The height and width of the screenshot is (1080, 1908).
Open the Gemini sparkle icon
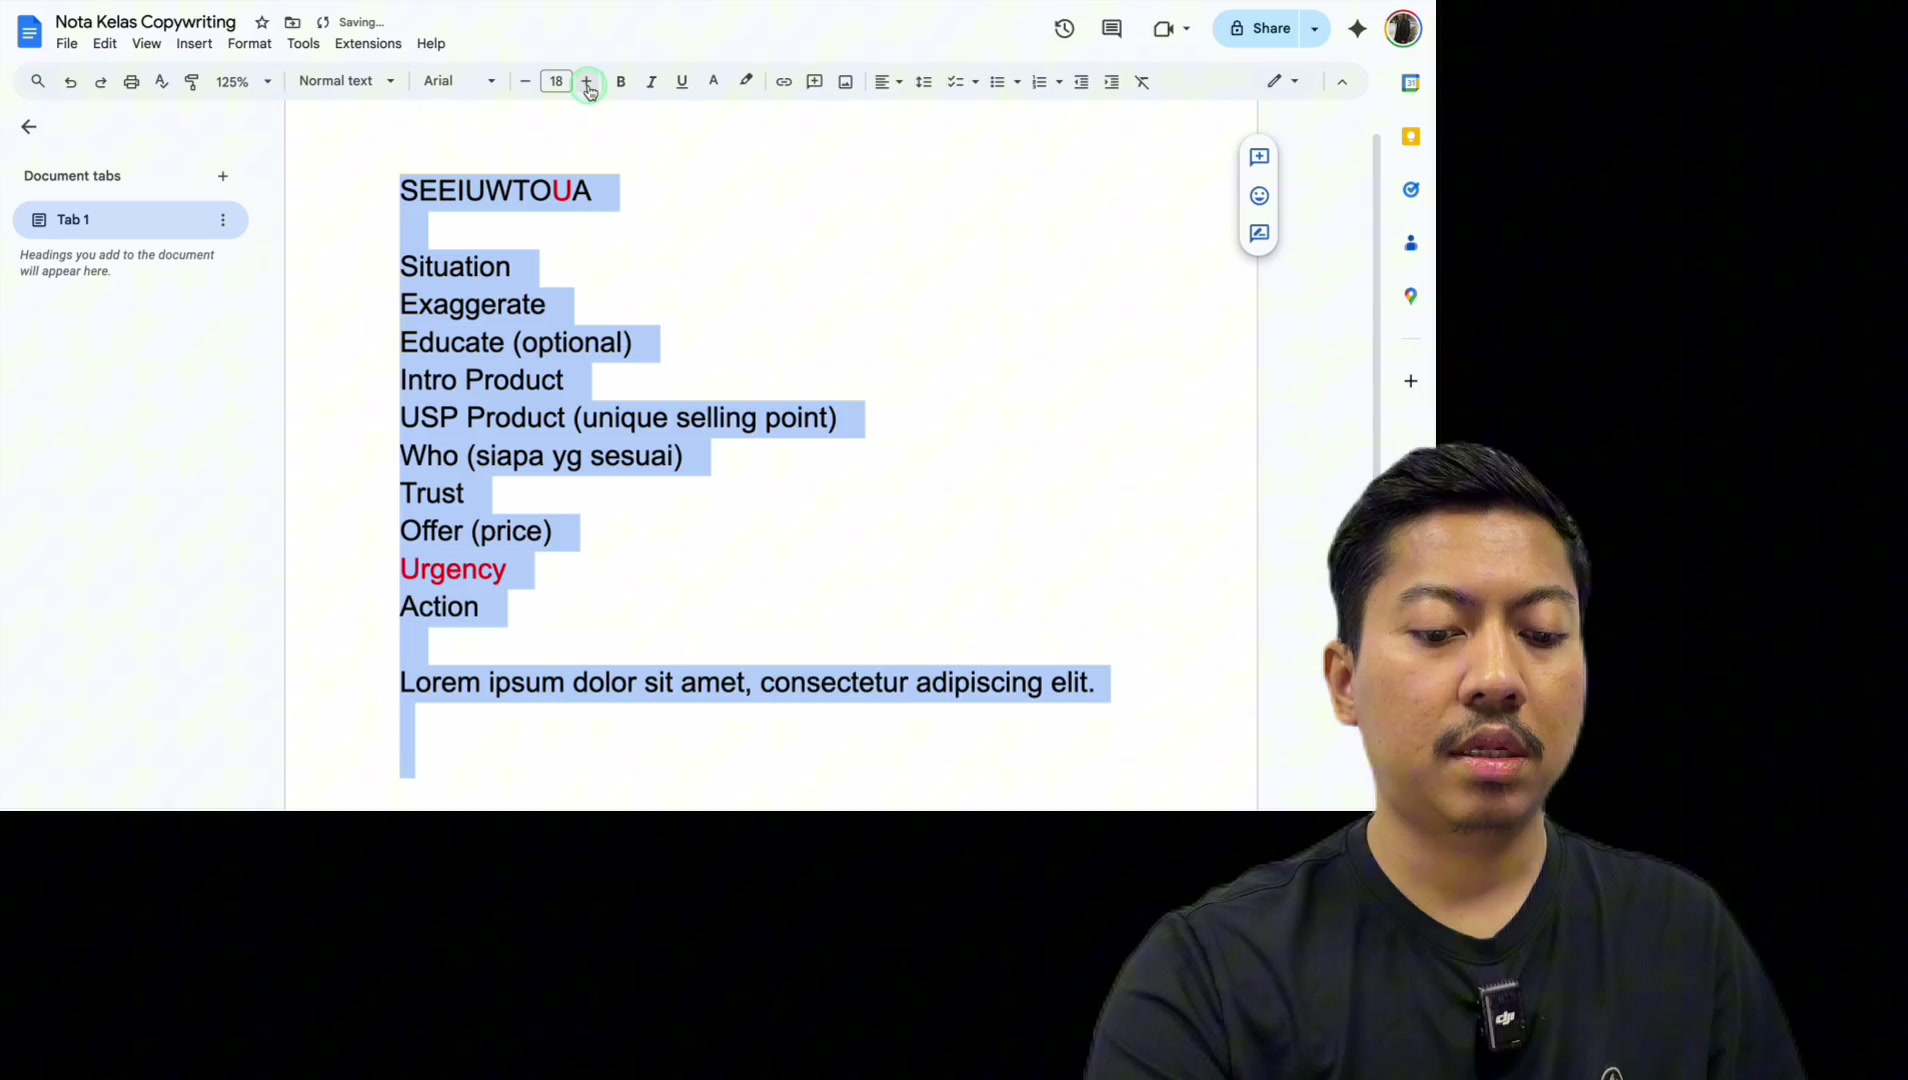(1357, 29)
